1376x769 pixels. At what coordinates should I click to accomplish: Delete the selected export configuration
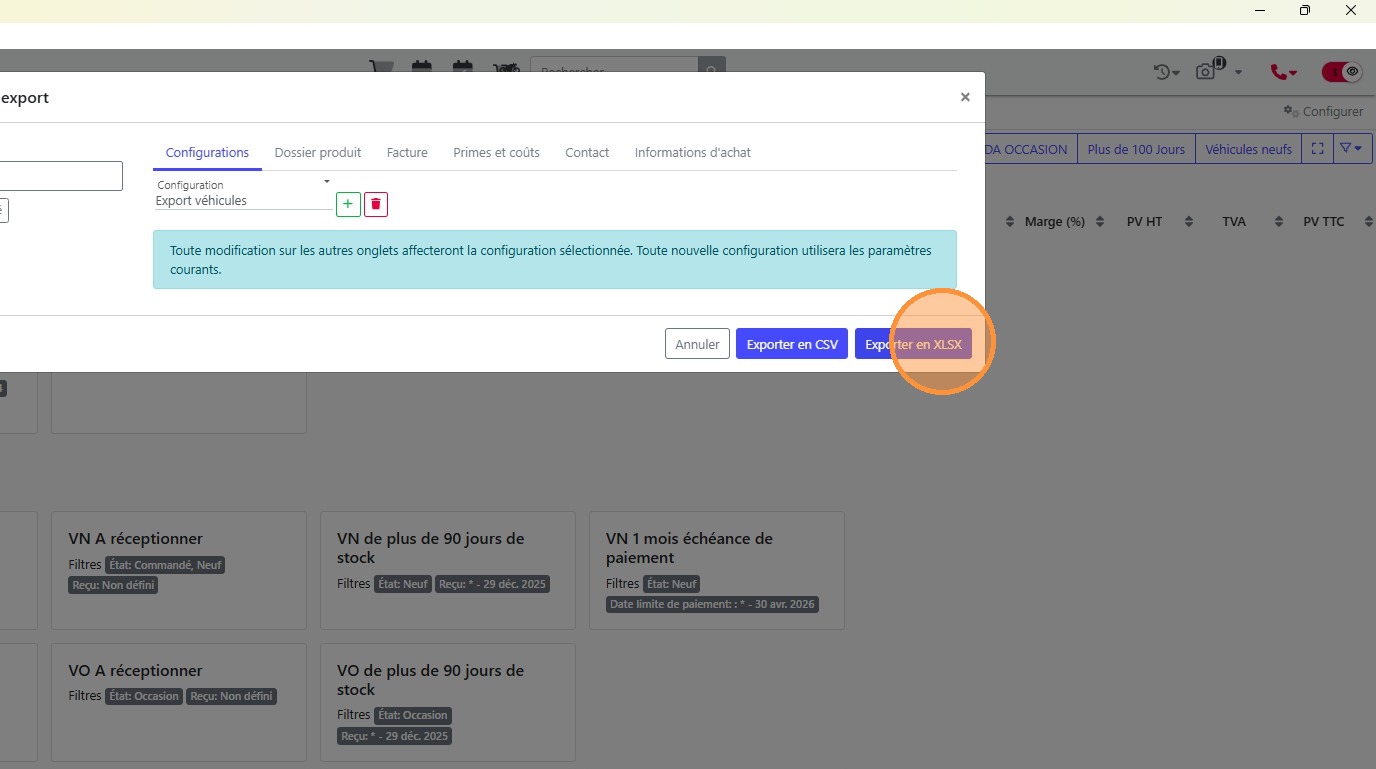(x=376, y=204)
